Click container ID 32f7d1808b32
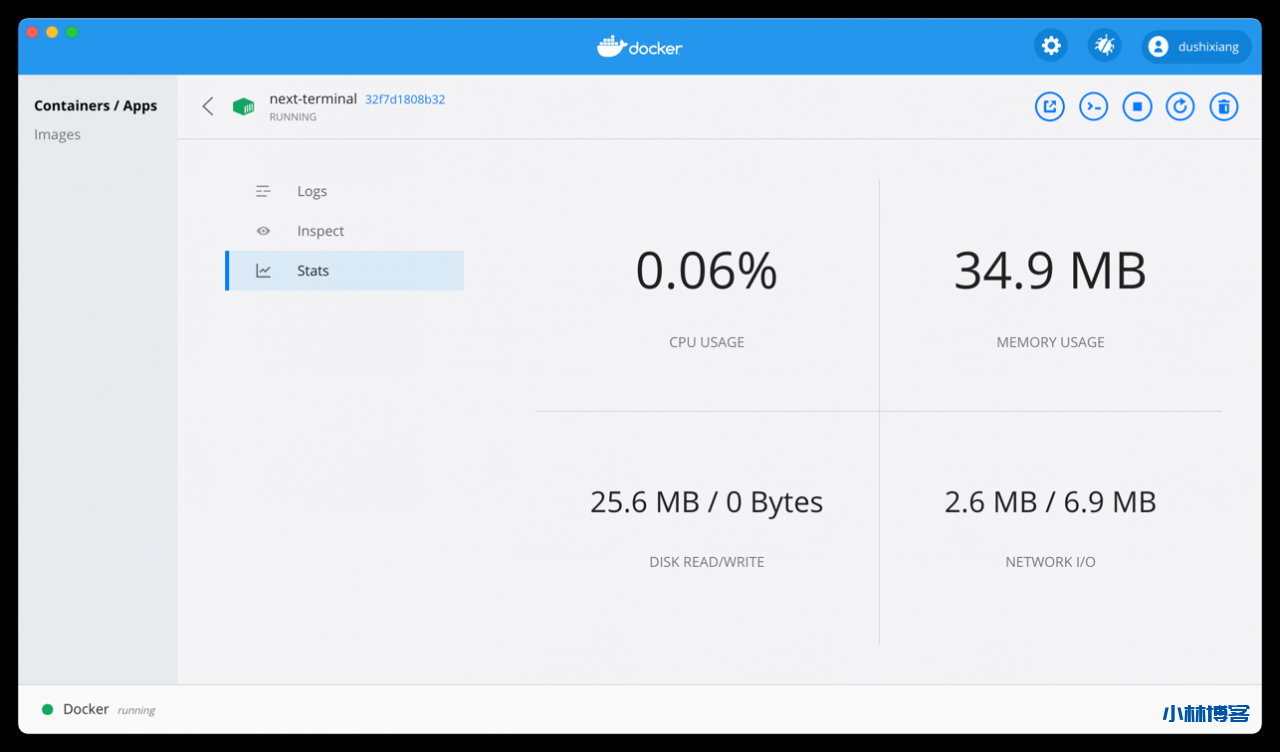Image resolution: width=1280 pixels, height=752 pixels. click(x=405, y=100)
